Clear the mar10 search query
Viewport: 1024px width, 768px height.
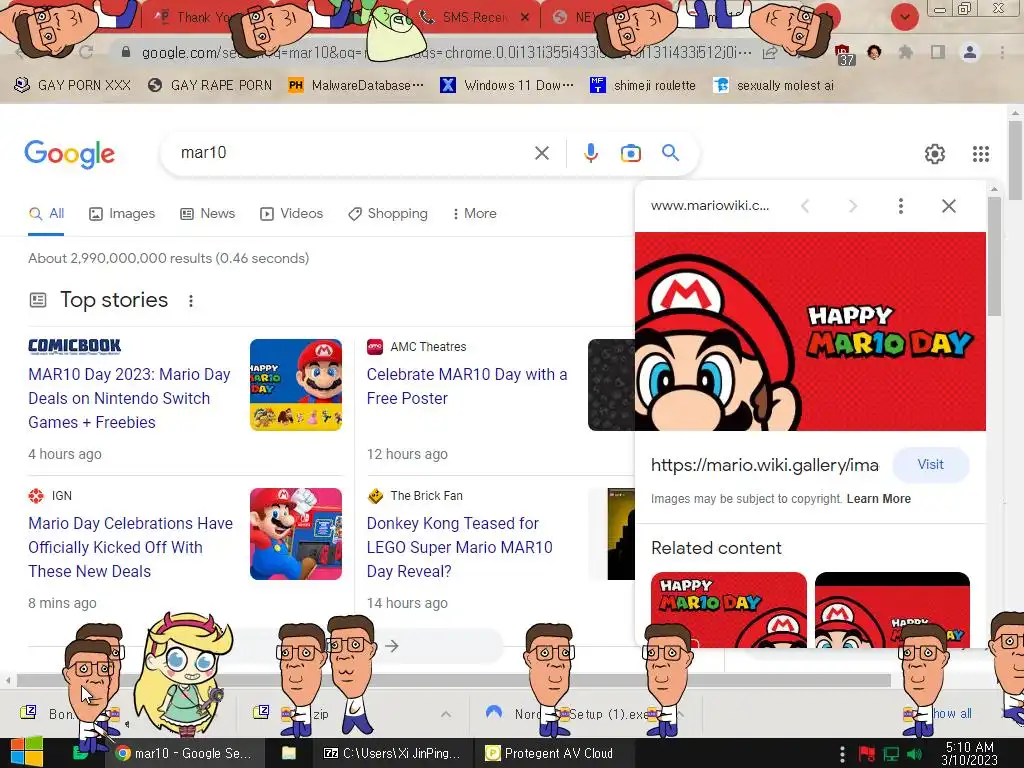tap(541, 153)
